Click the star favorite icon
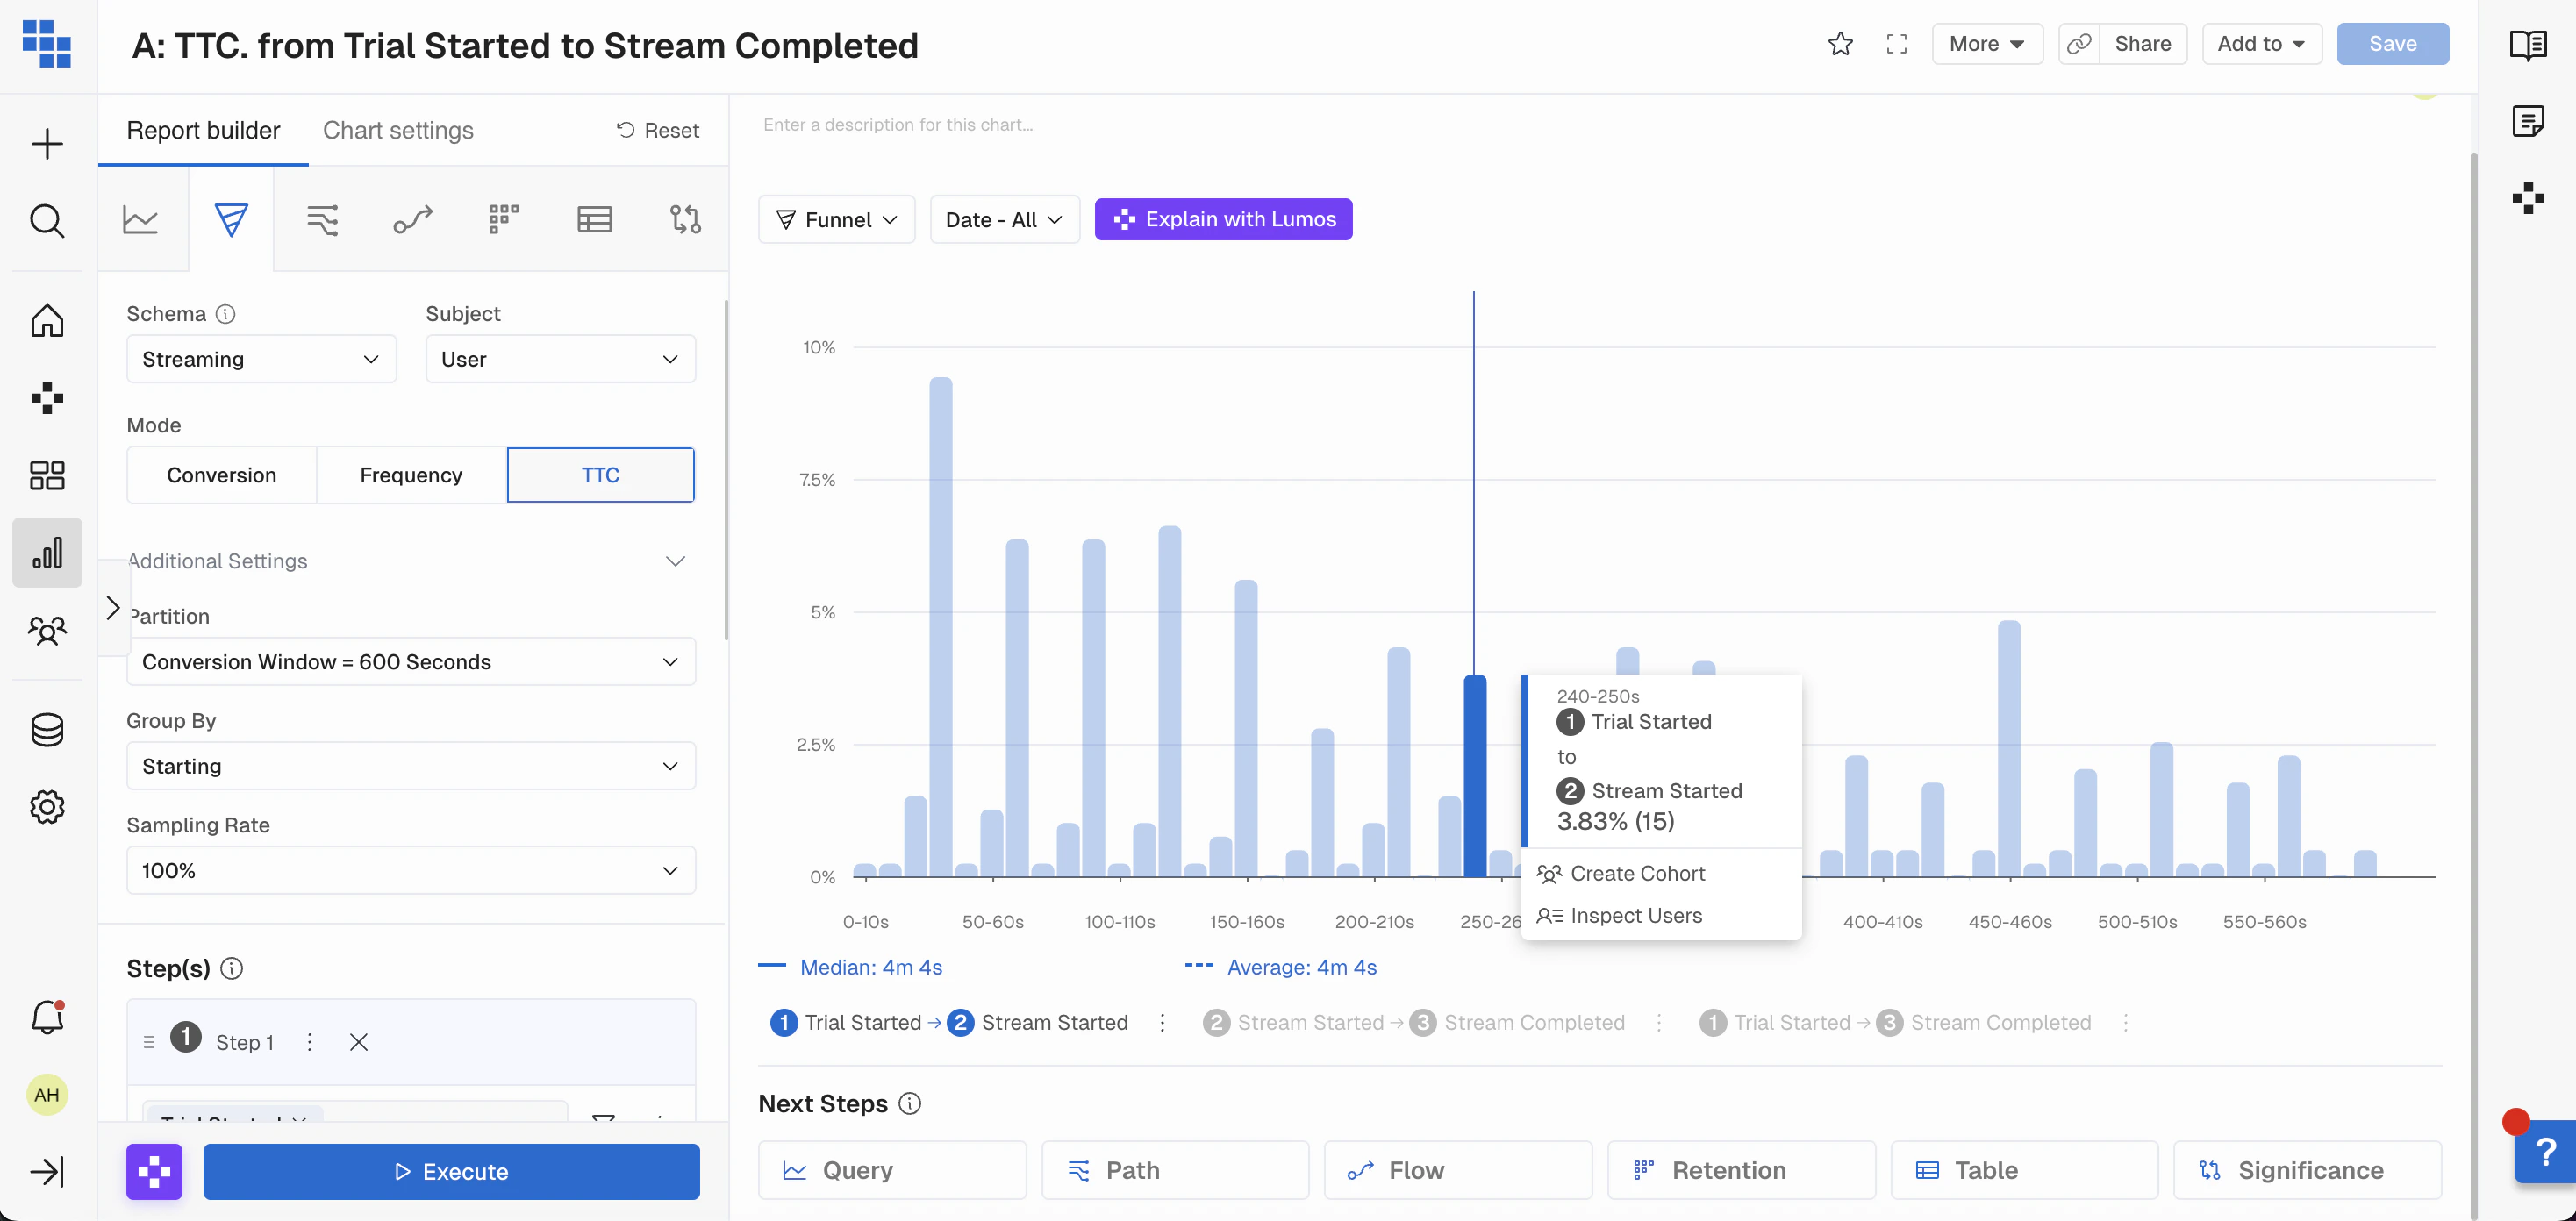The image size is (2576, 1221). [1840, 44]
